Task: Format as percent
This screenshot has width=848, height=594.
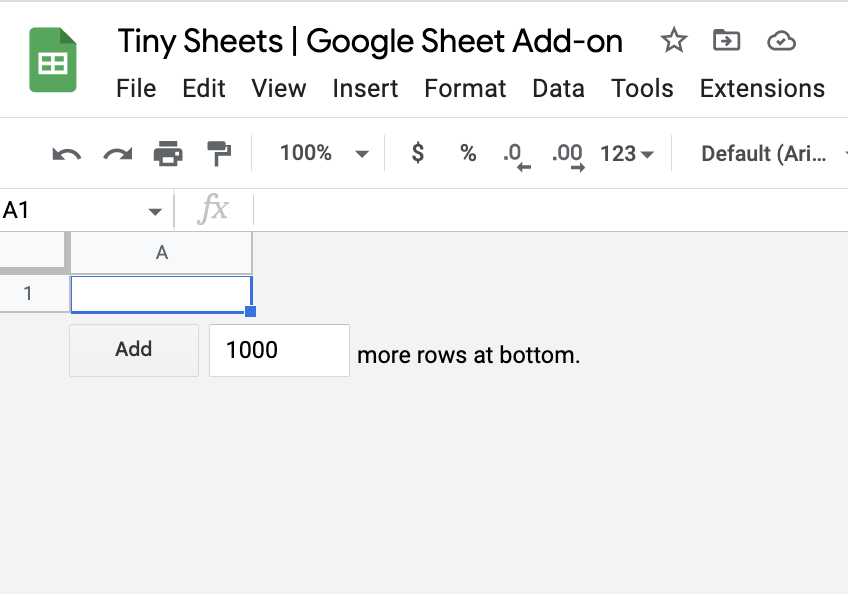Action: (468, 153)
